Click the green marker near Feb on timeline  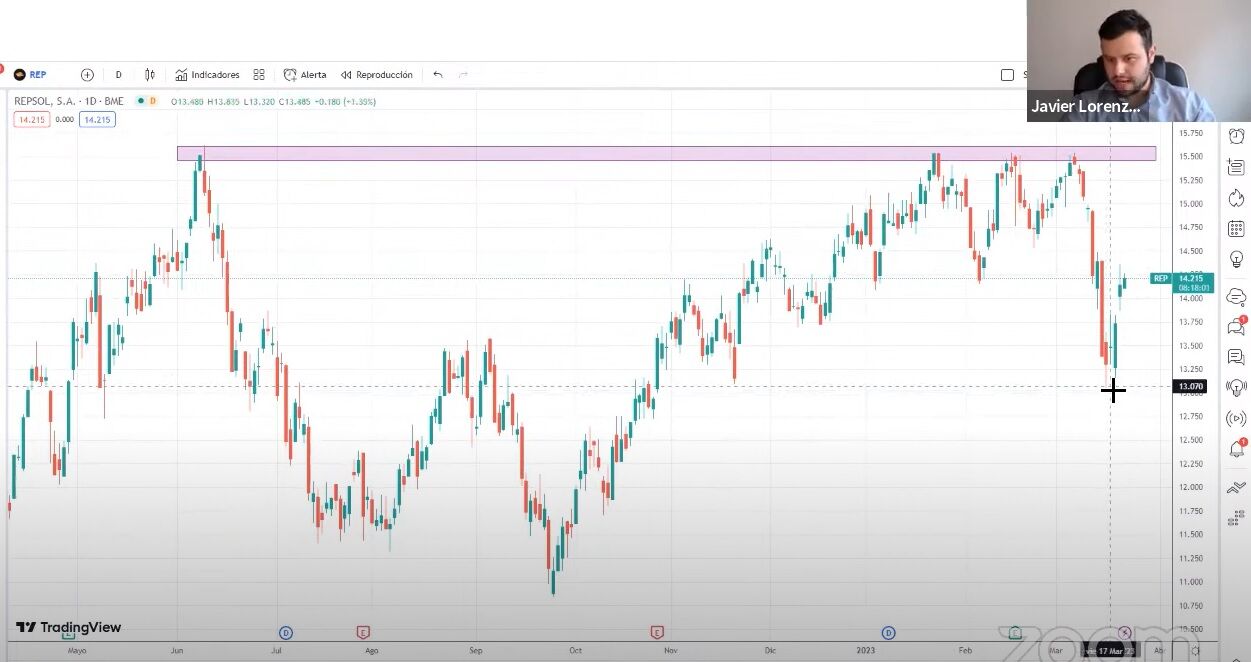(x=1015, y=632)
